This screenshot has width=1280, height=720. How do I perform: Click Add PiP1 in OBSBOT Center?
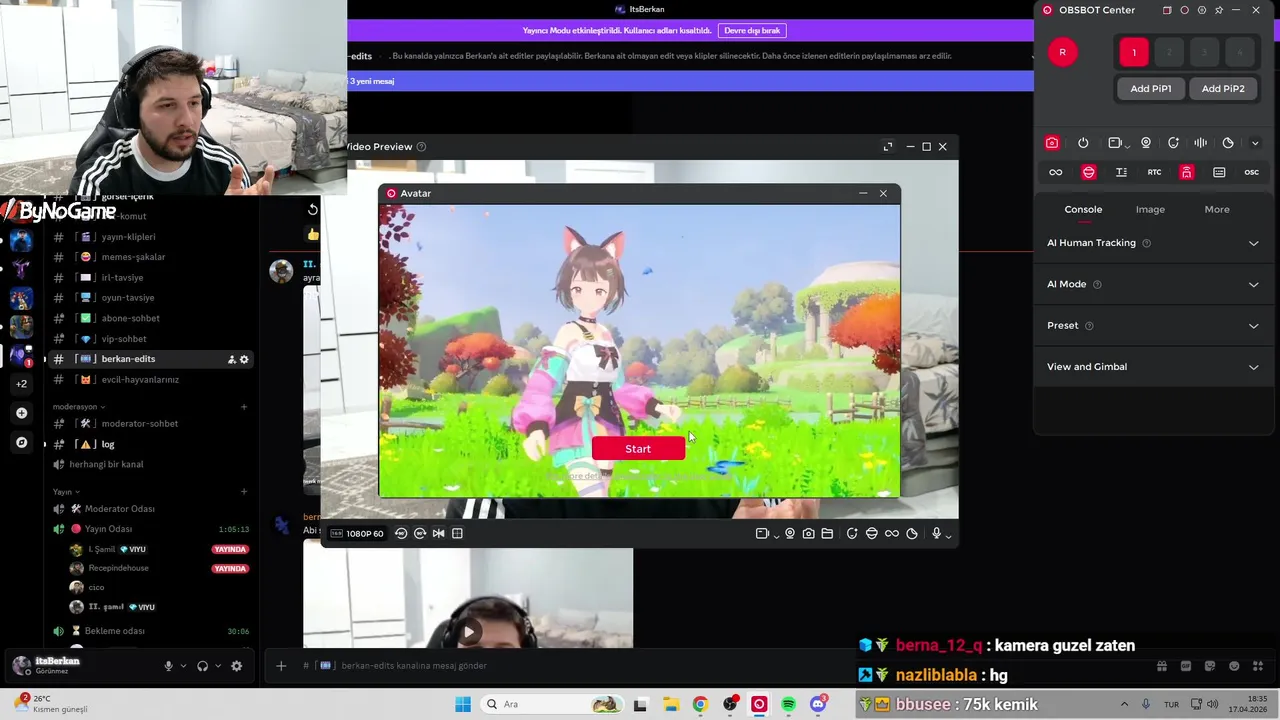(x=1150, y=88)
